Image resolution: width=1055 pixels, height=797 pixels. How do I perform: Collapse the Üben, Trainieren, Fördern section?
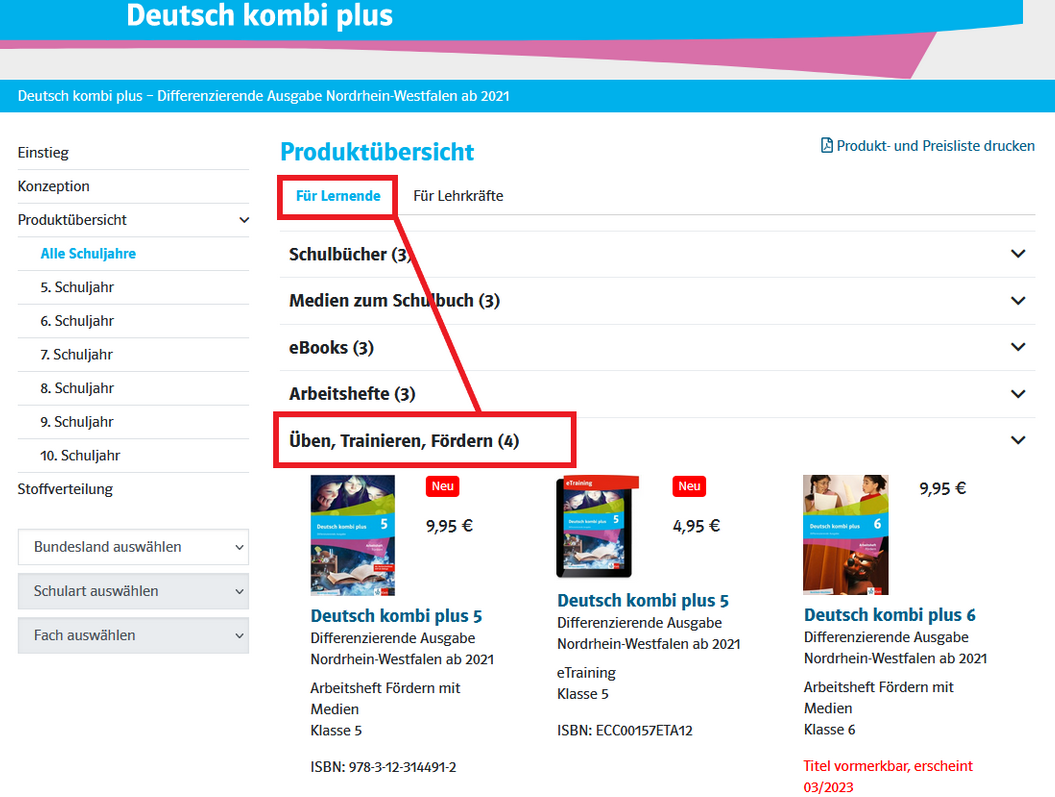(1018, 440)
